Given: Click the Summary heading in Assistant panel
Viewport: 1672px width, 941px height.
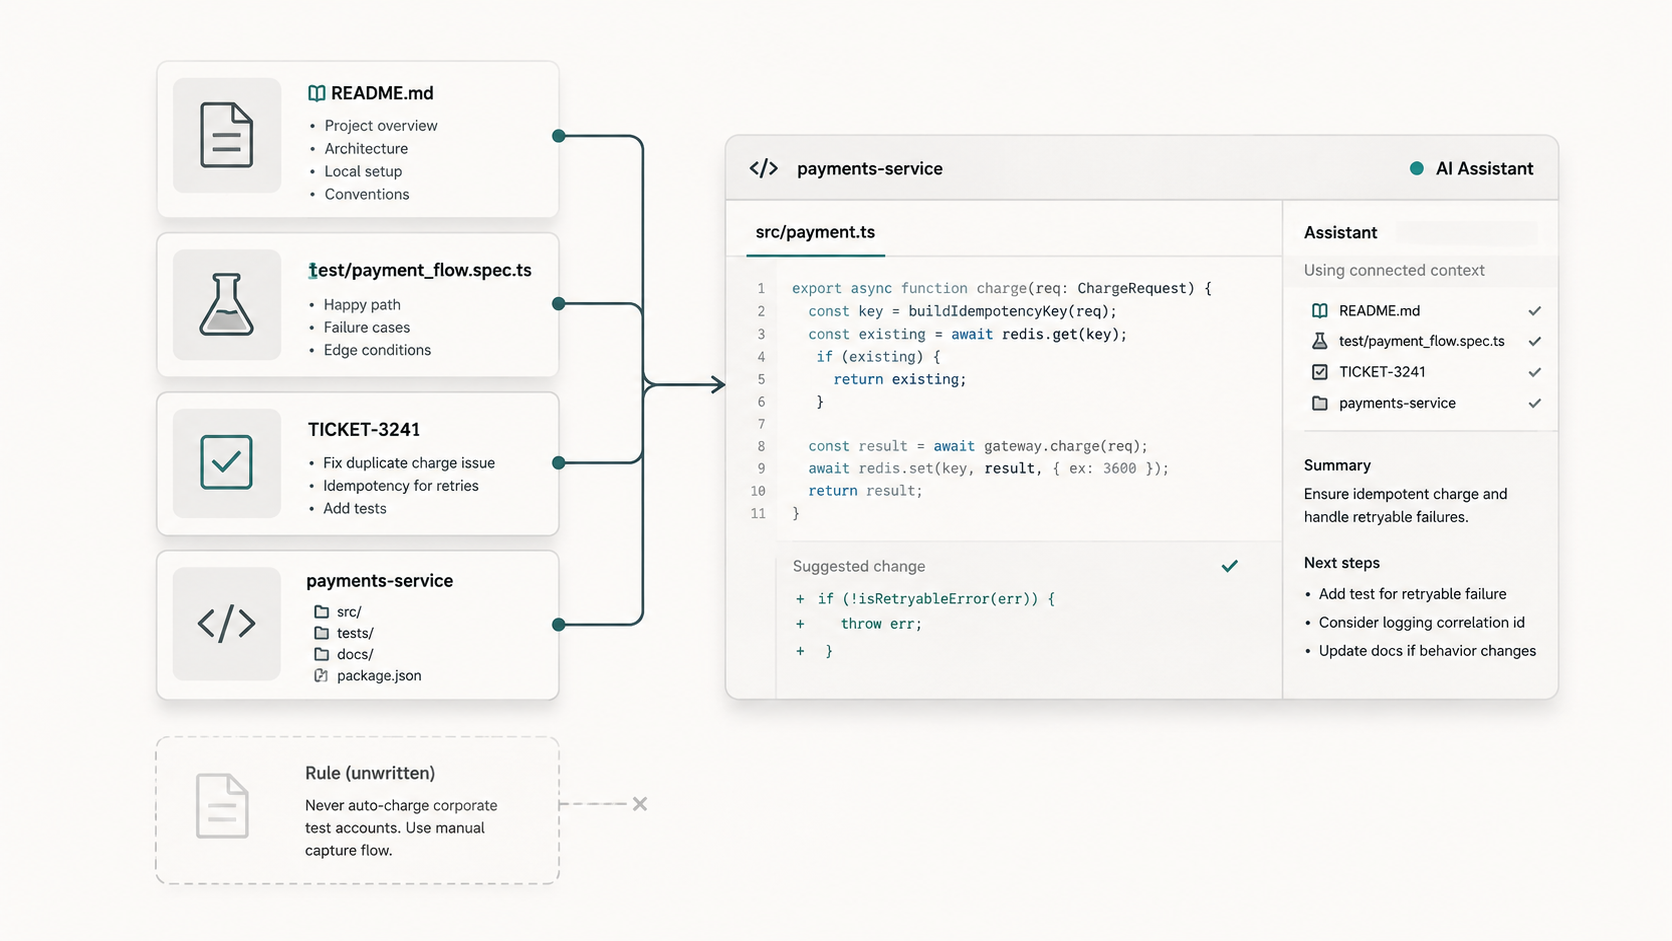Looking at the screenshot, I should (x=1337, y=465).
